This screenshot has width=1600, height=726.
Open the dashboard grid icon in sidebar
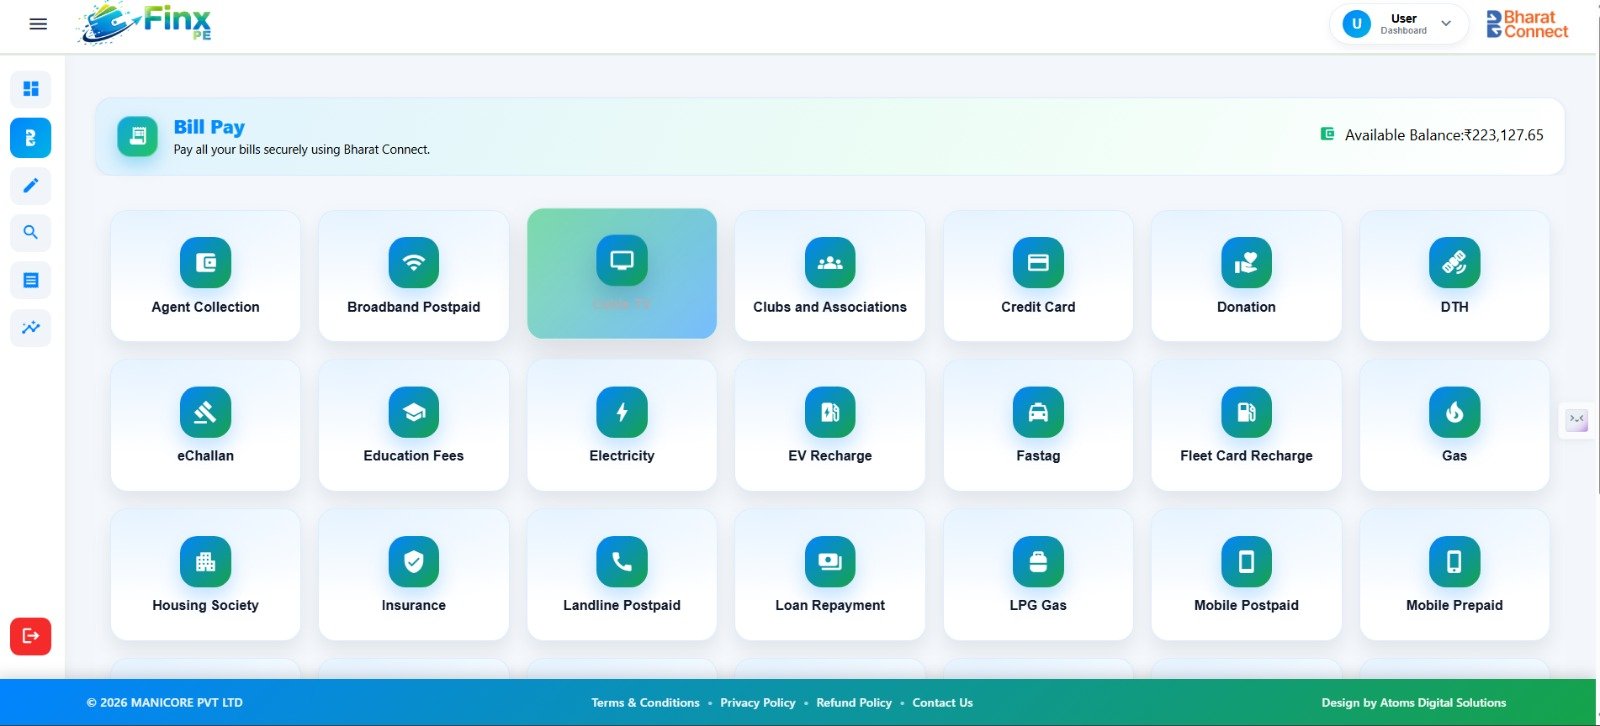pos(31,89)
